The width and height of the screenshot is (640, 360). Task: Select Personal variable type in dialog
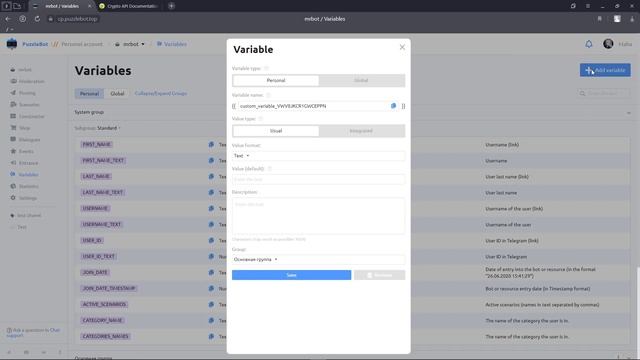click(276, 80)
